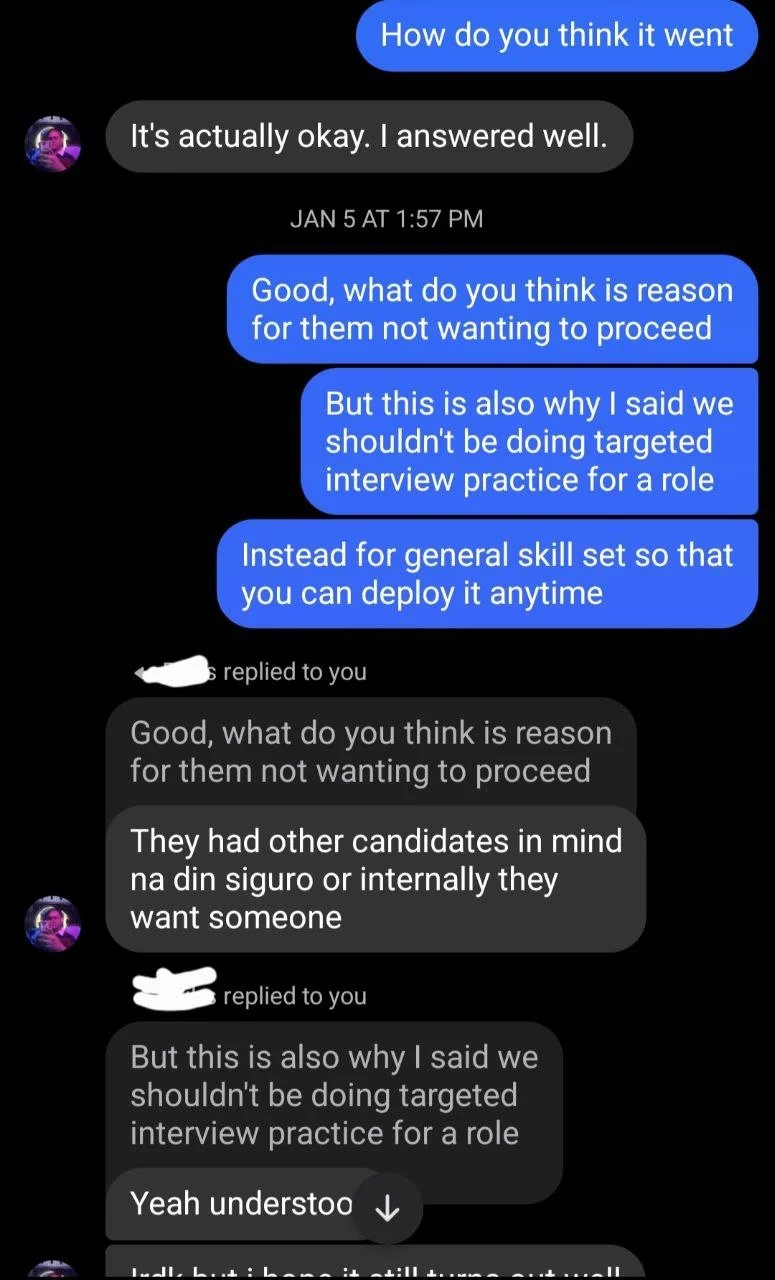Tap the partially visible message at bottom

[374, 1264]
